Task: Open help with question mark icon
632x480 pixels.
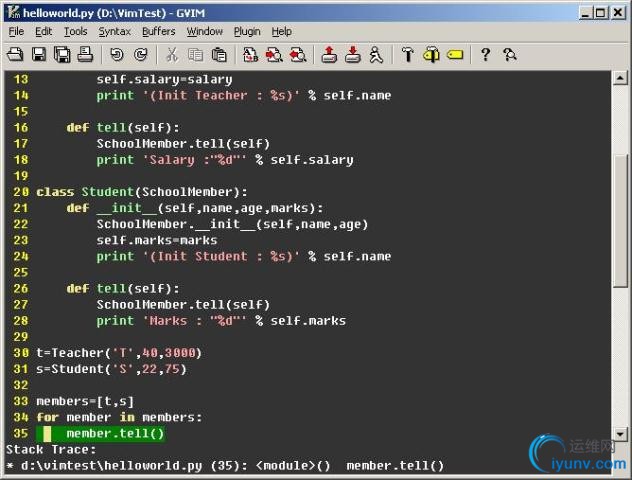Action: (486, 55)
